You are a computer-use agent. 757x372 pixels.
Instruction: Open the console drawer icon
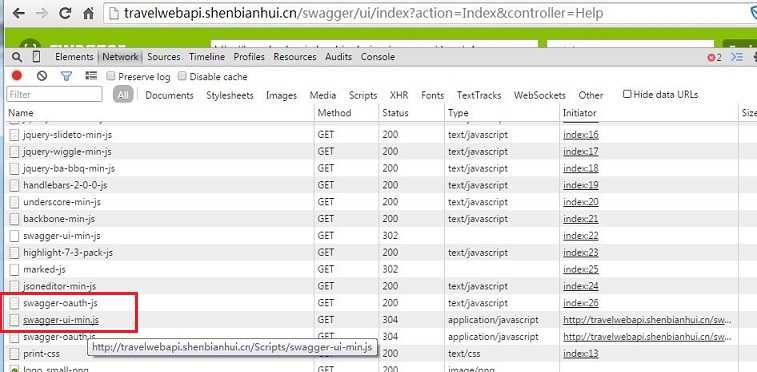pos(736,57)
